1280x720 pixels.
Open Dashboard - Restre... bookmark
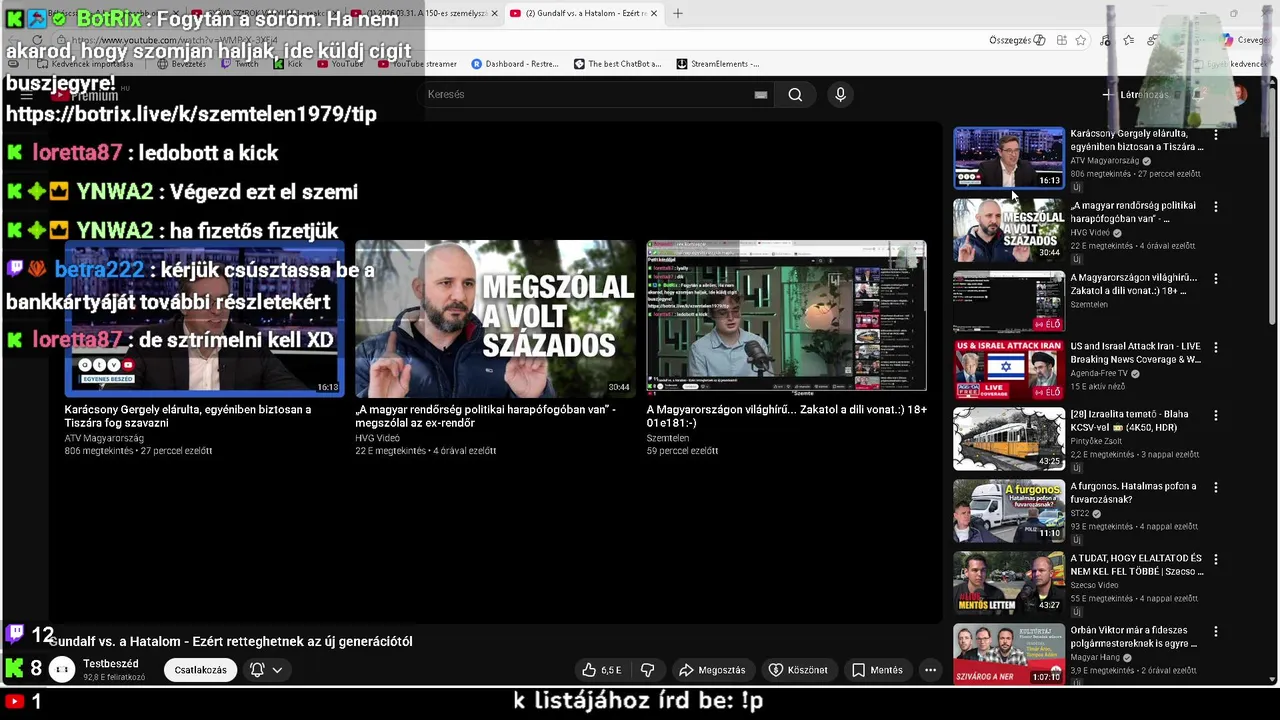514,64
